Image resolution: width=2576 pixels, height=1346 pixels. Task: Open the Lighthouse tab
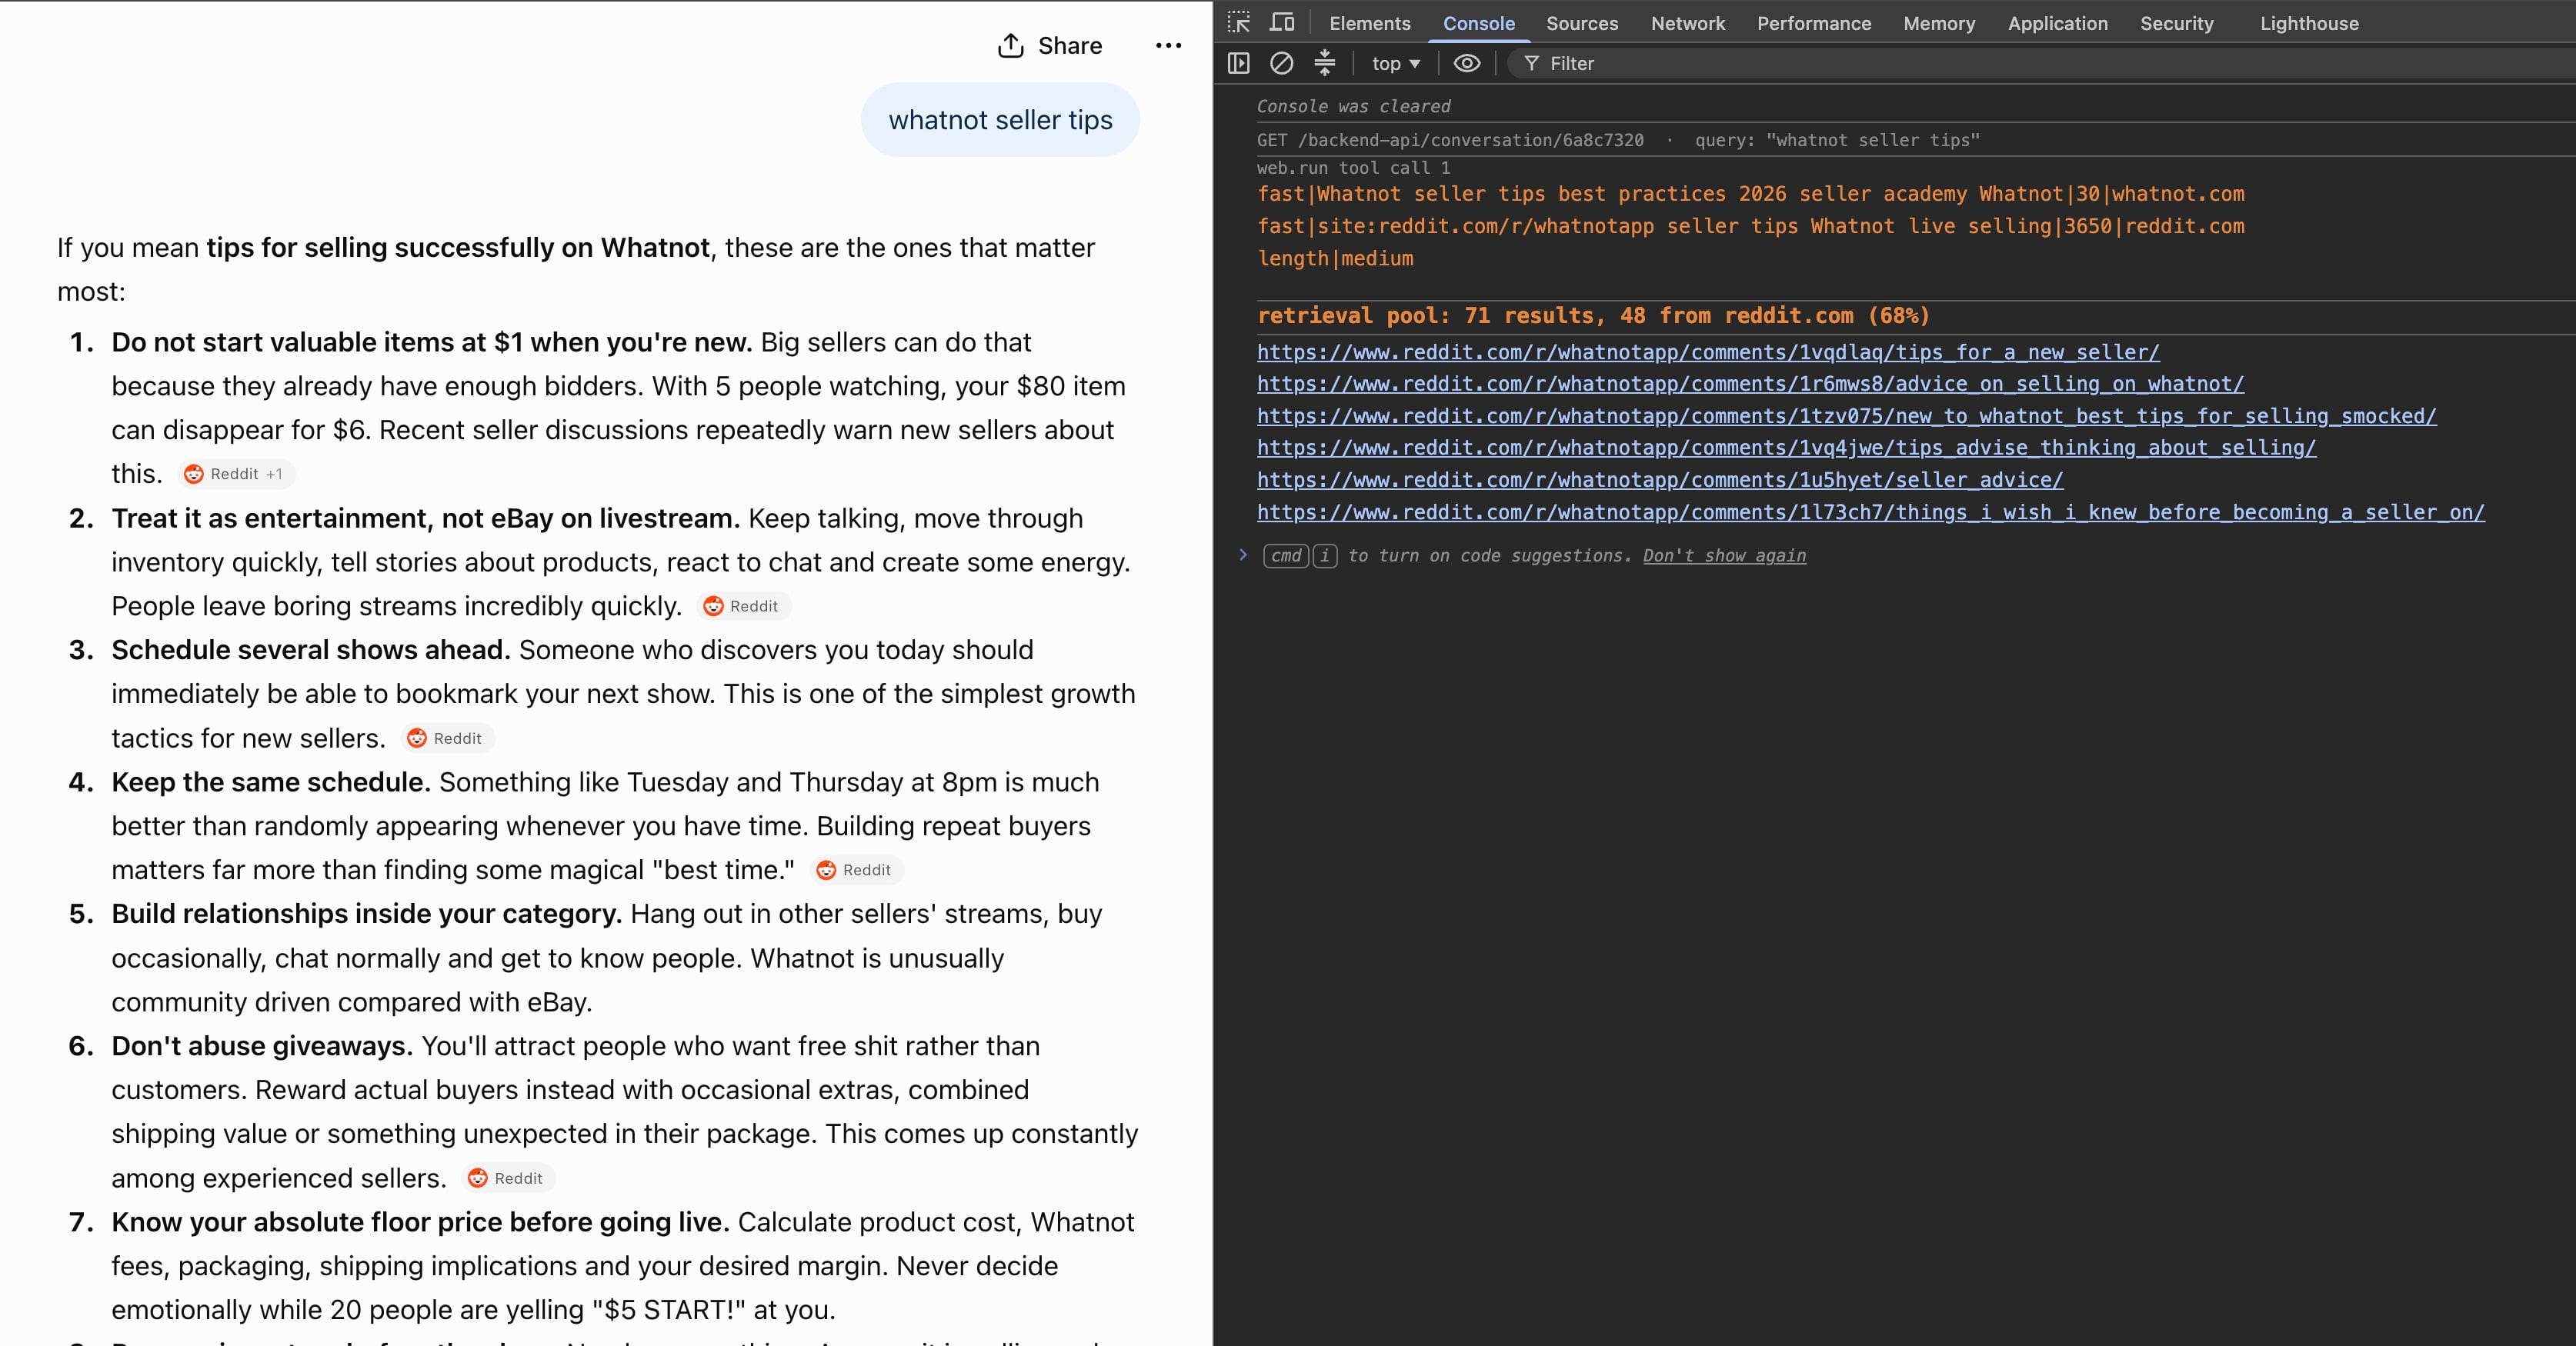click(2309, 23)
